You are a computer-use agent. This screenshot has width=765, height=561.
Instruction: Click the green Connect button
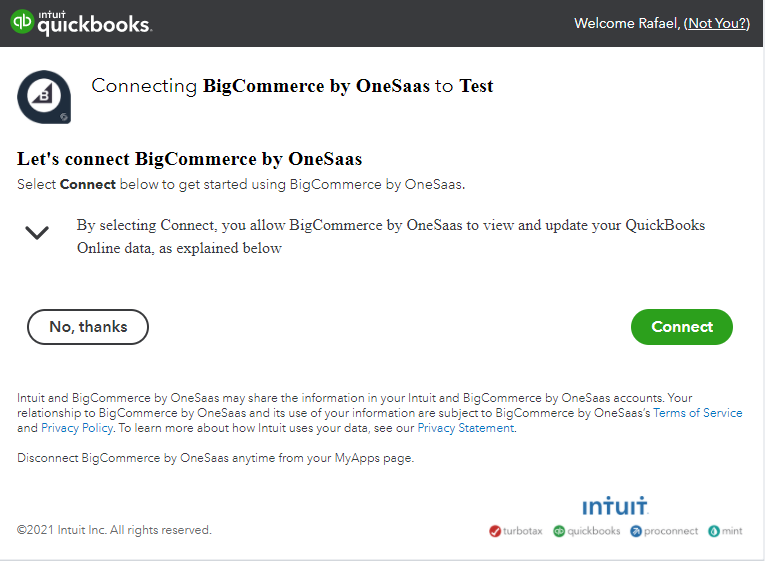682,327
